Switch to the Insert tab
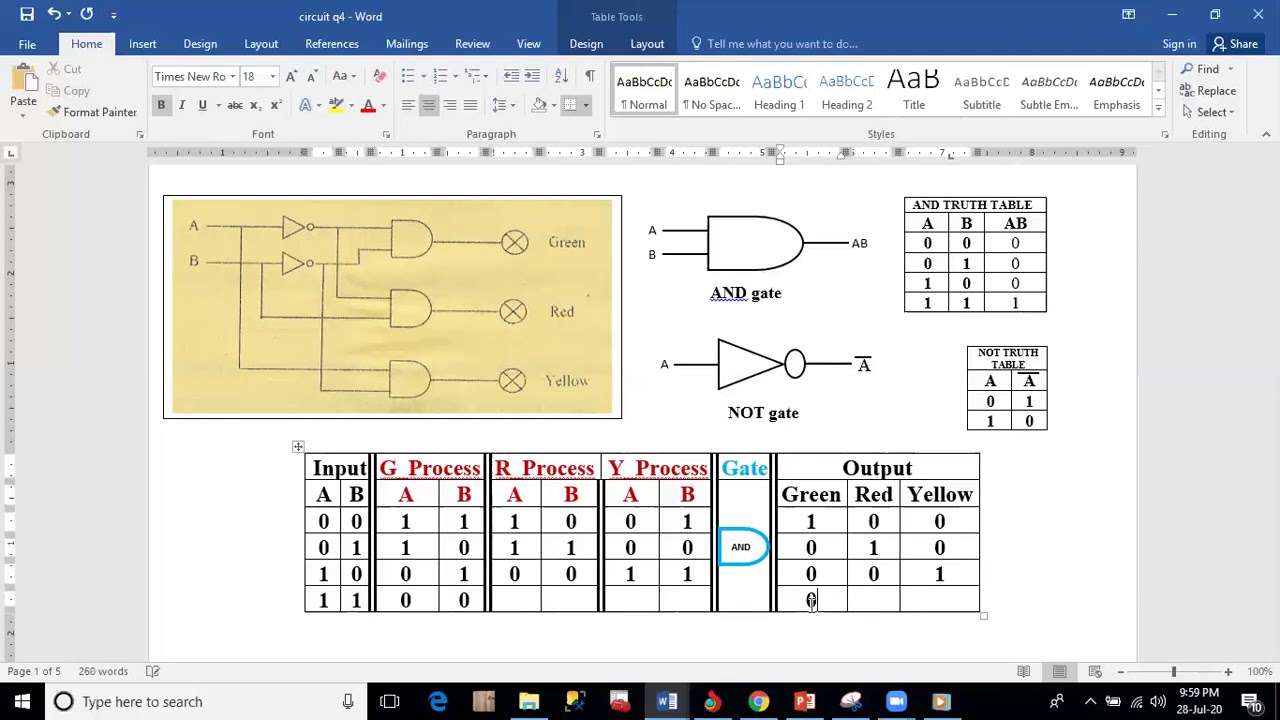This screenshot has width=1280, height=720. coord(142,44)
